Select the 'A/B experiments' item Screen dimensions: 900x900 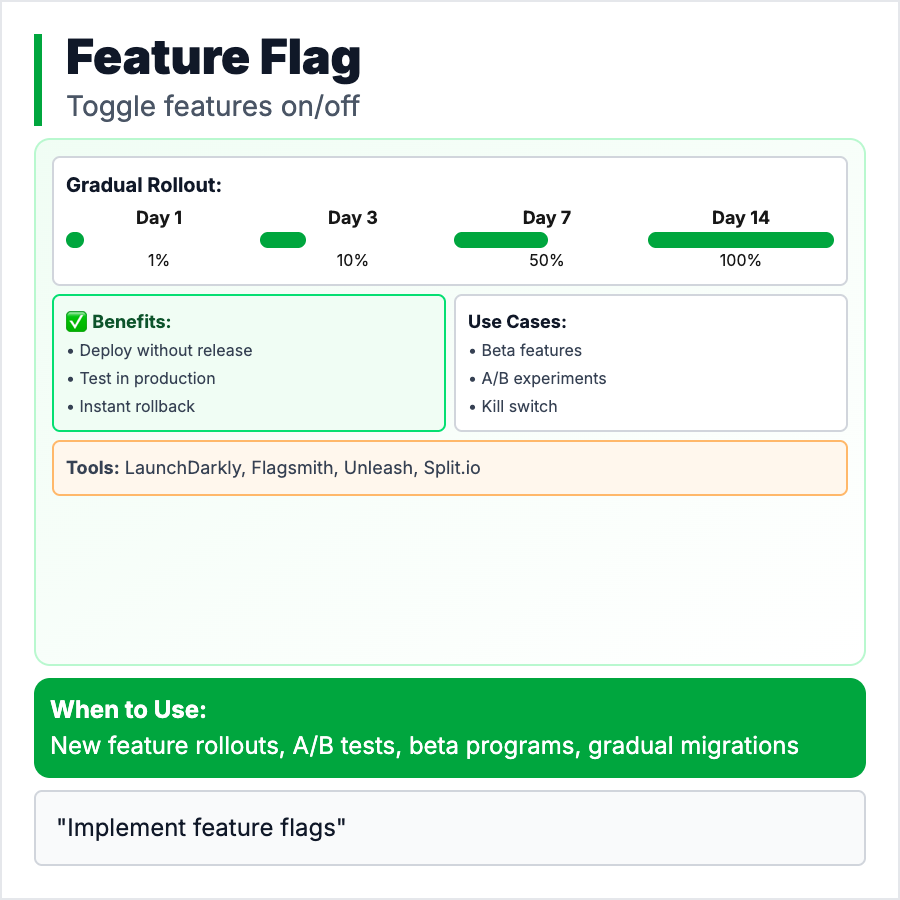click(543, 379)
